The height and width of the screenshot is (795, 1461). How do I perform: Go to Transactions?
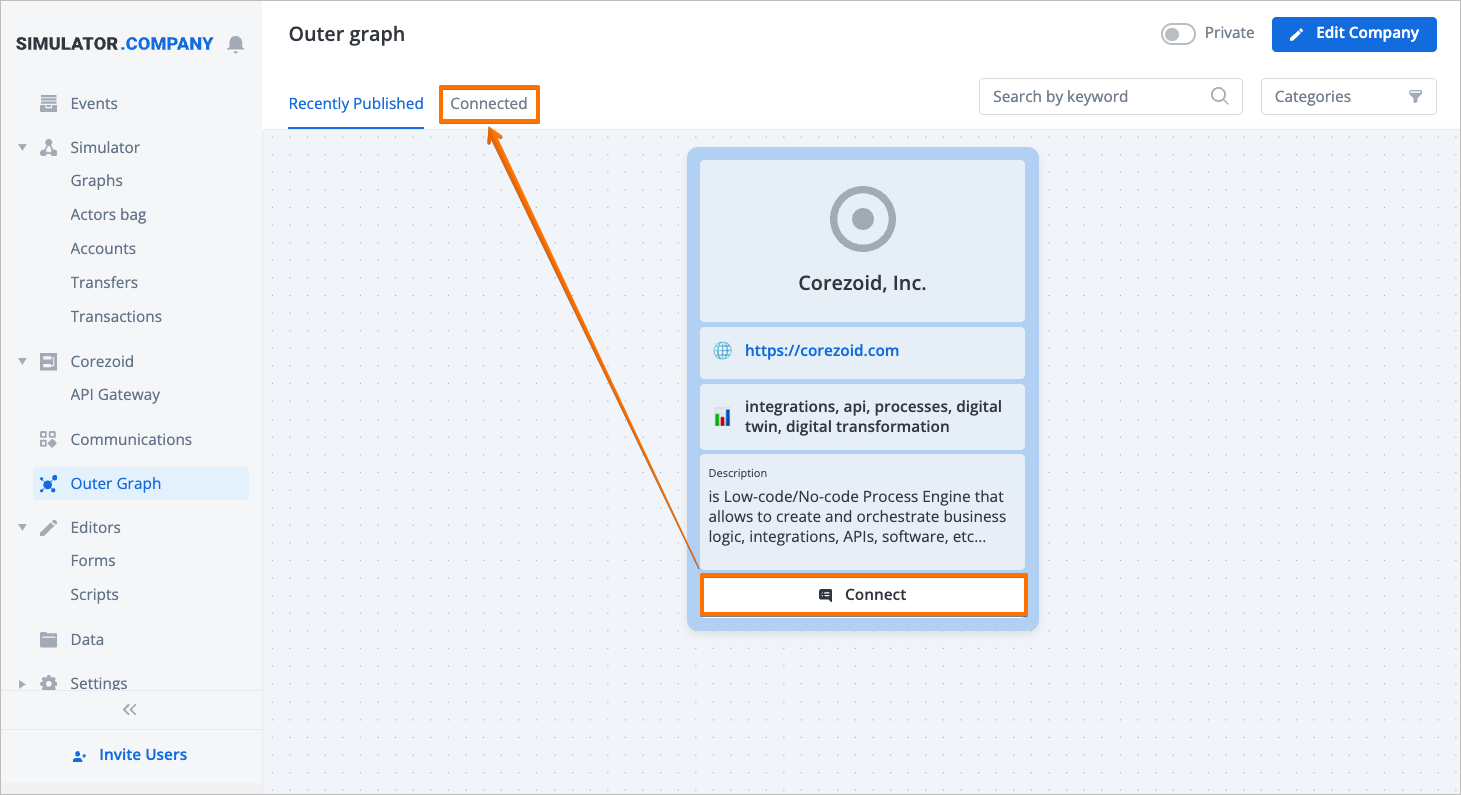(116, 316)
